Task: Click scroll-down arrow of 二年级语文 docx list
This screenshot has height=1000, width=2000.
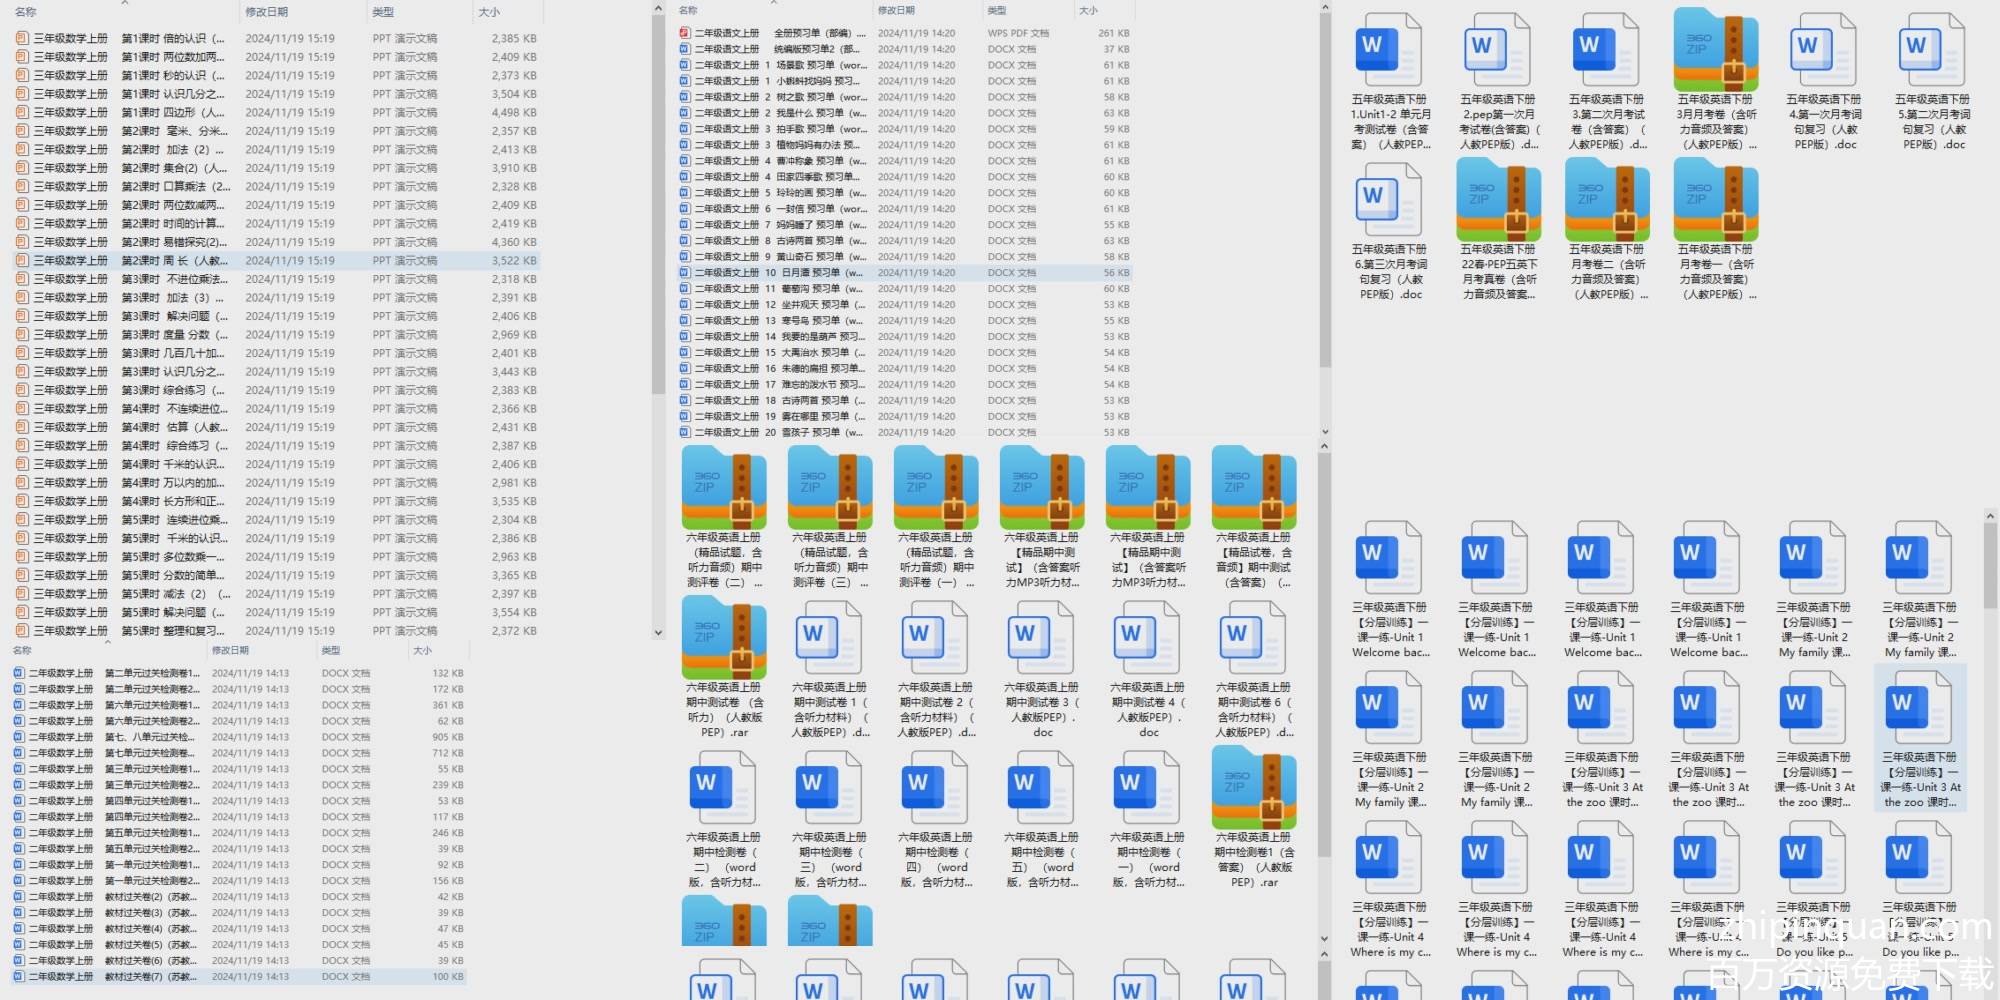Action: coord(1325,432)
